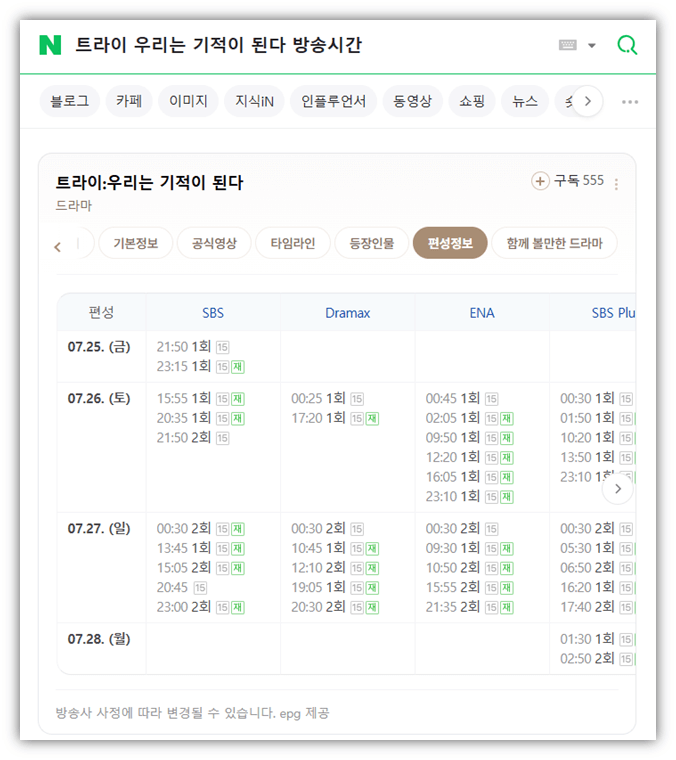676x760 pixels.
Task: Click the epg 제공 disclaimer text
Action: [x=192, y=713]
